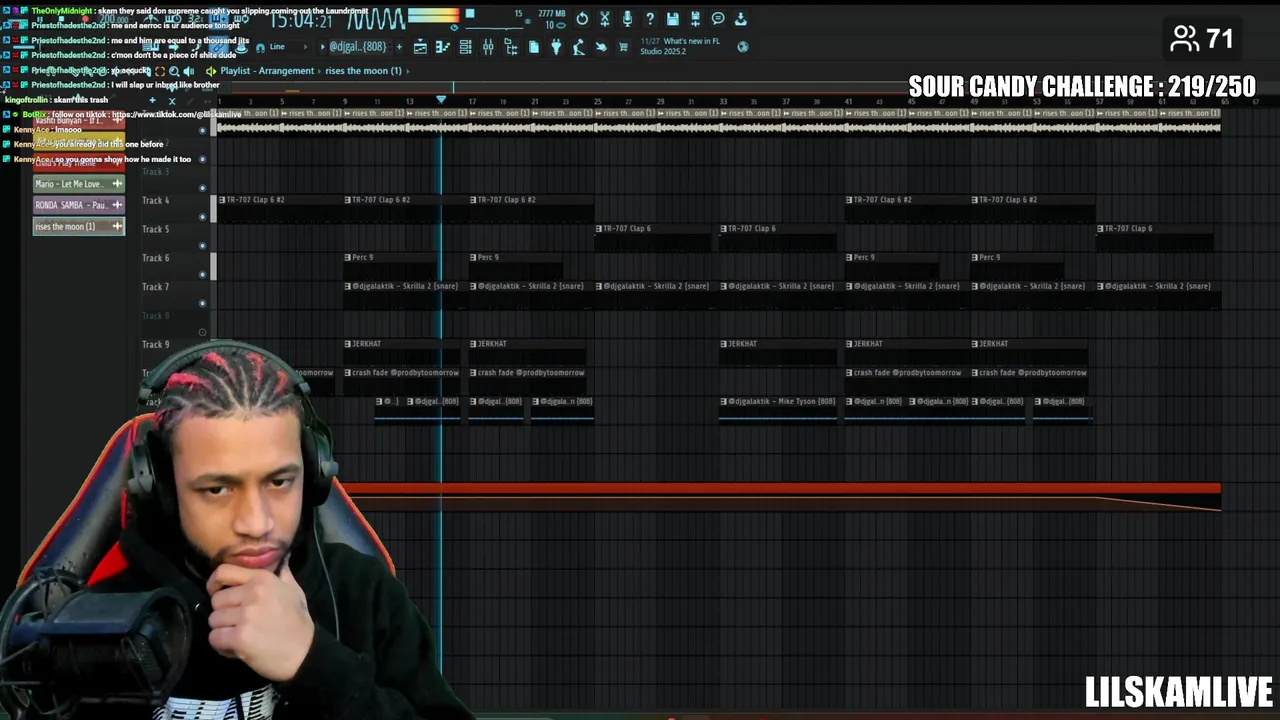
Task: Select Mario – Let Me Love pattern
Action: [79, 184]
